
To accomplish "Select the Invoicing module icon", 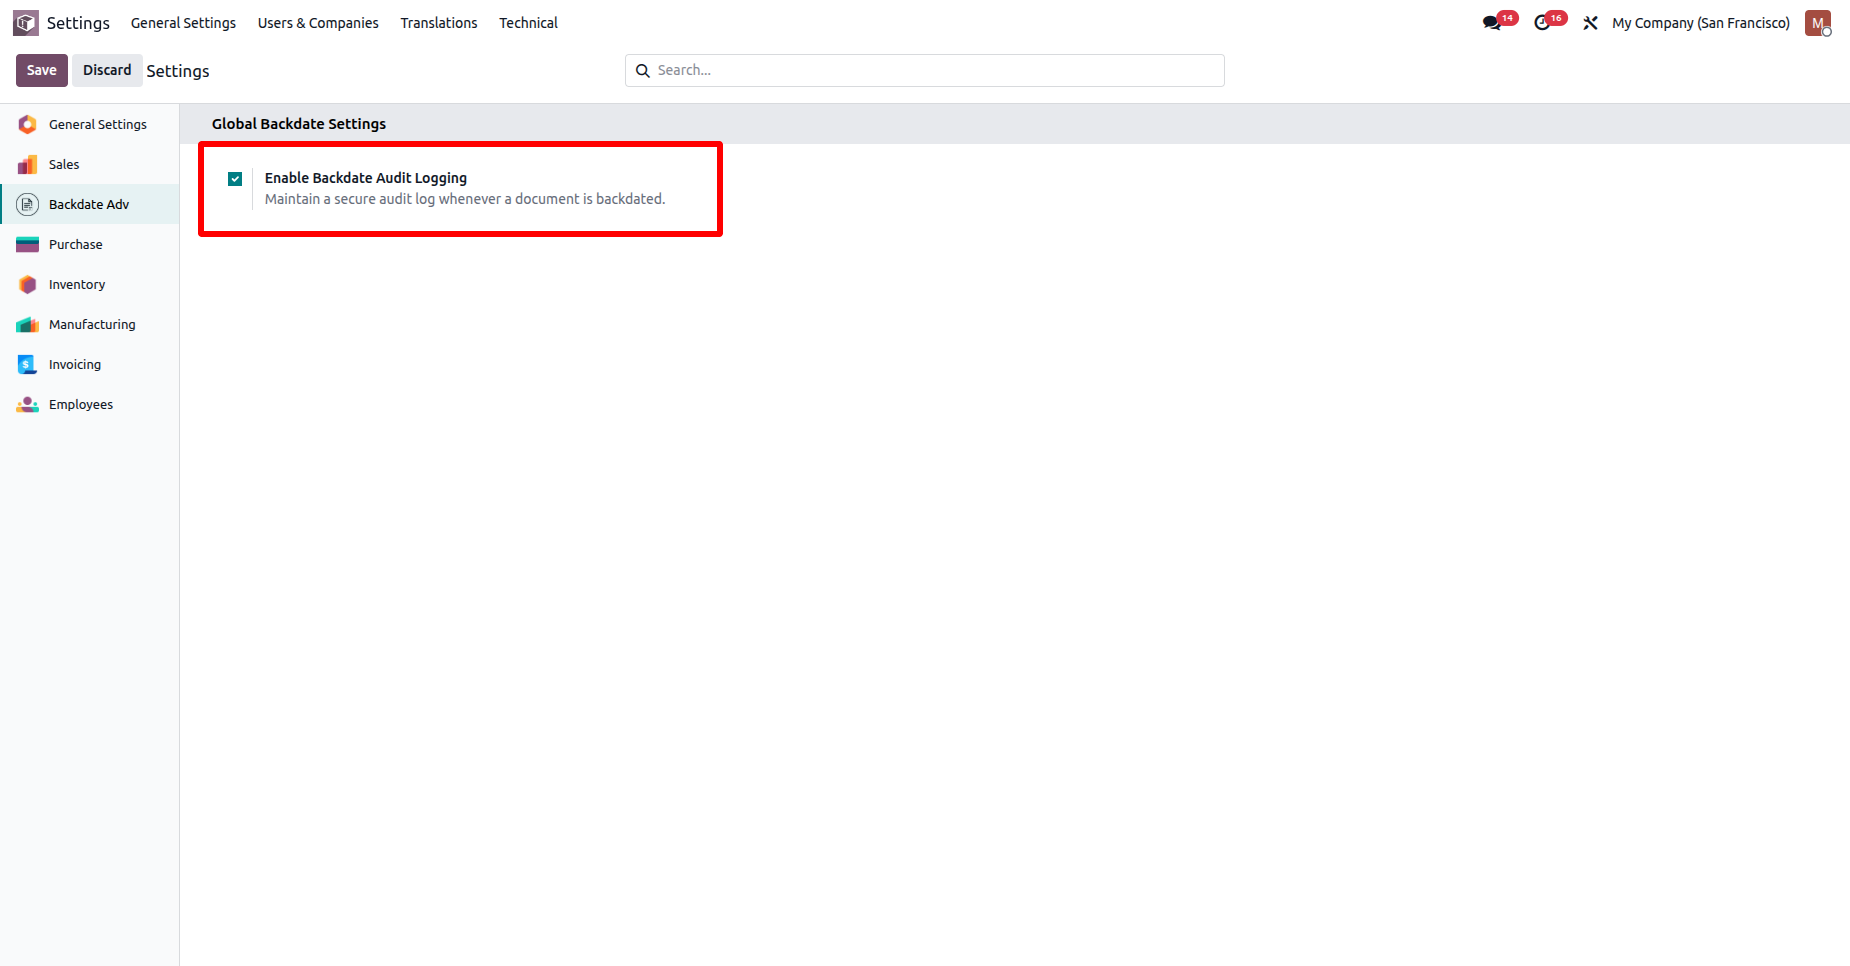I will click(28, 364).
